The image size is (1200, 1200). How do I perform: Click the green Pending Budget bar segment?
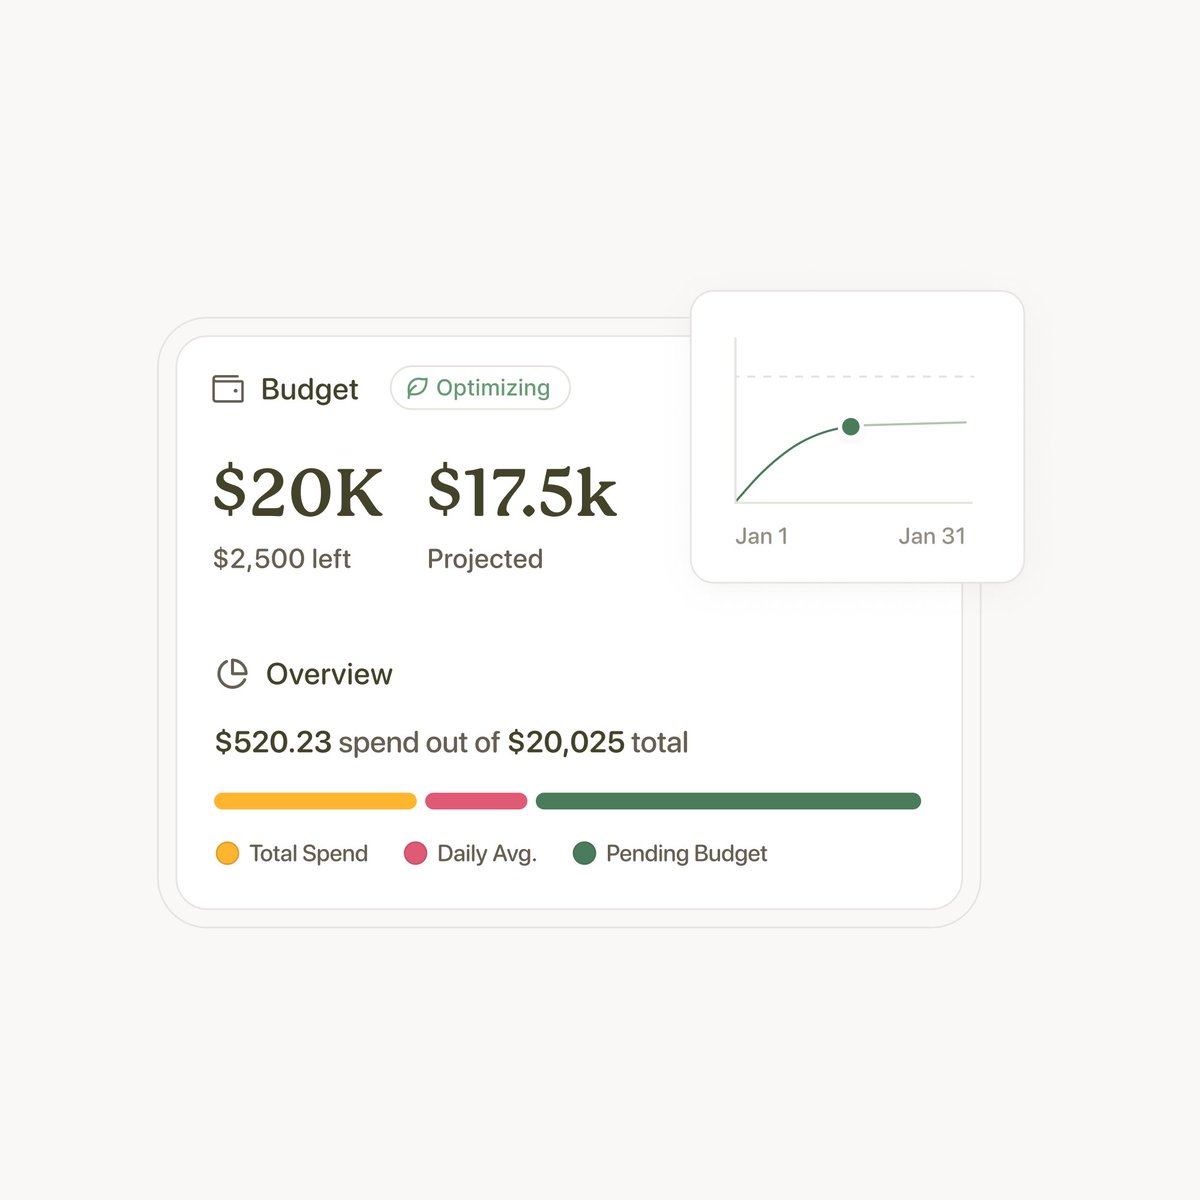point(728,801)
